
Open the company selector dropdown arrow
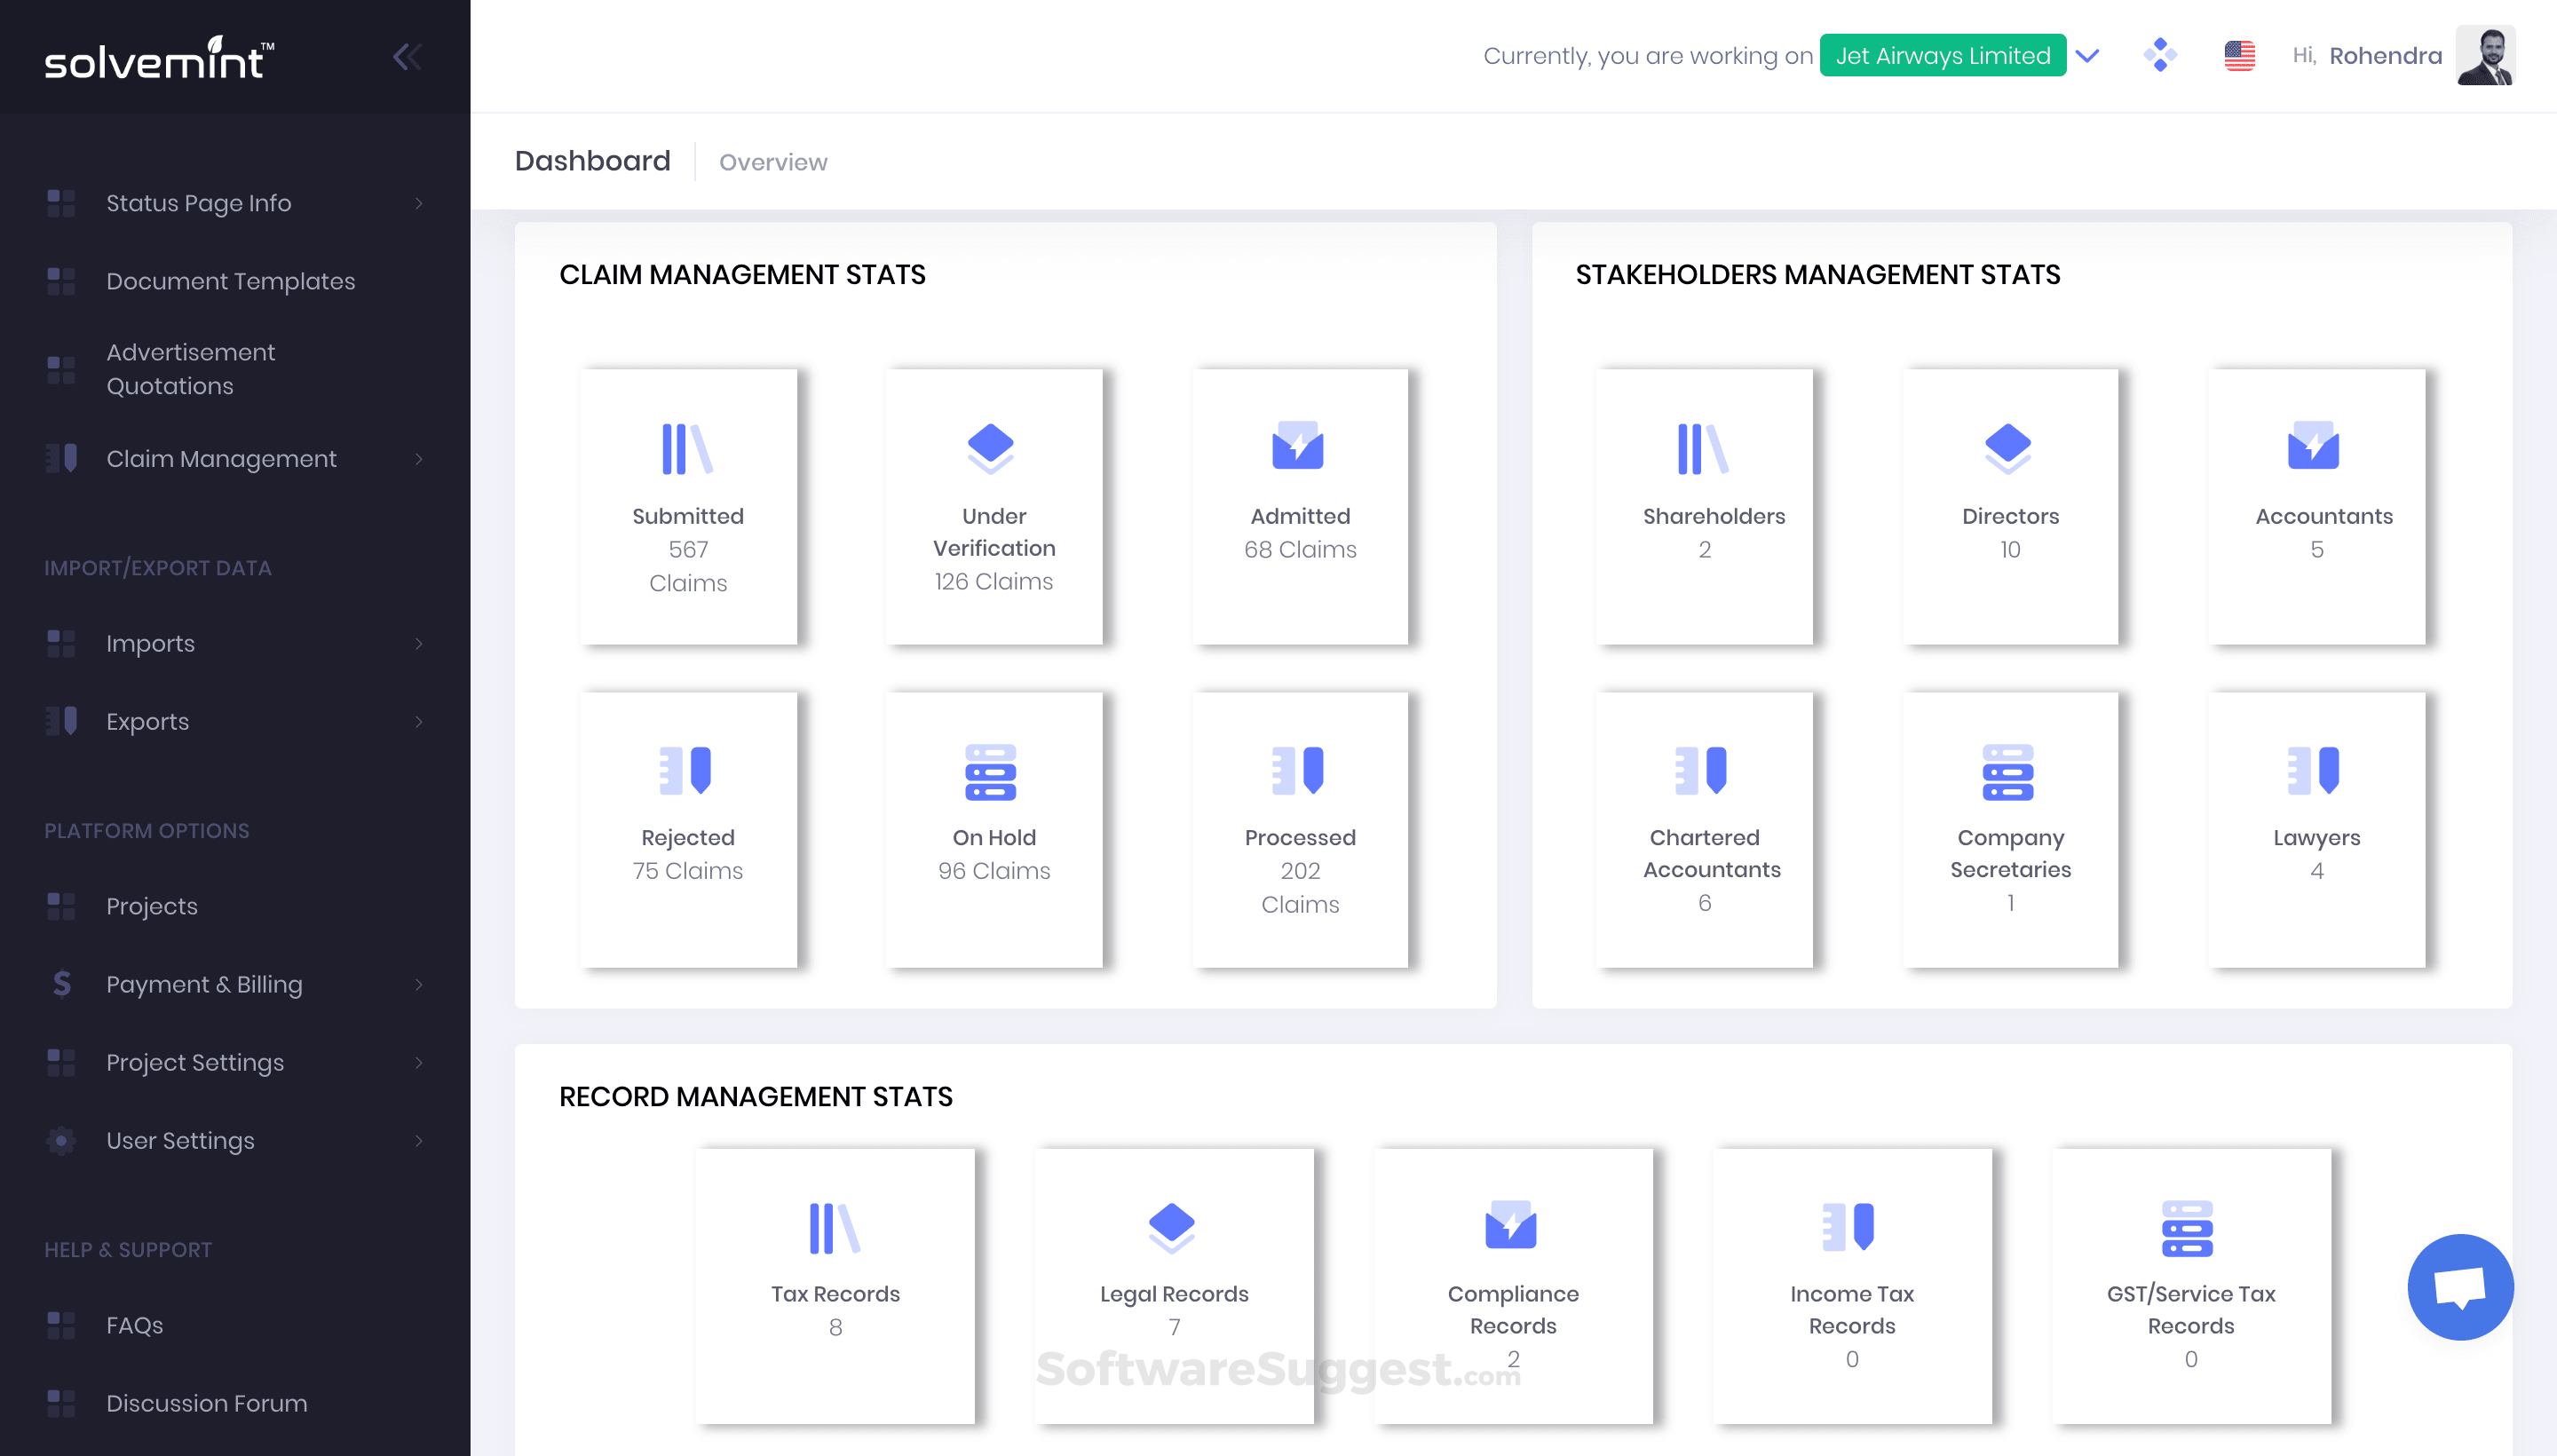(2087, 56)
